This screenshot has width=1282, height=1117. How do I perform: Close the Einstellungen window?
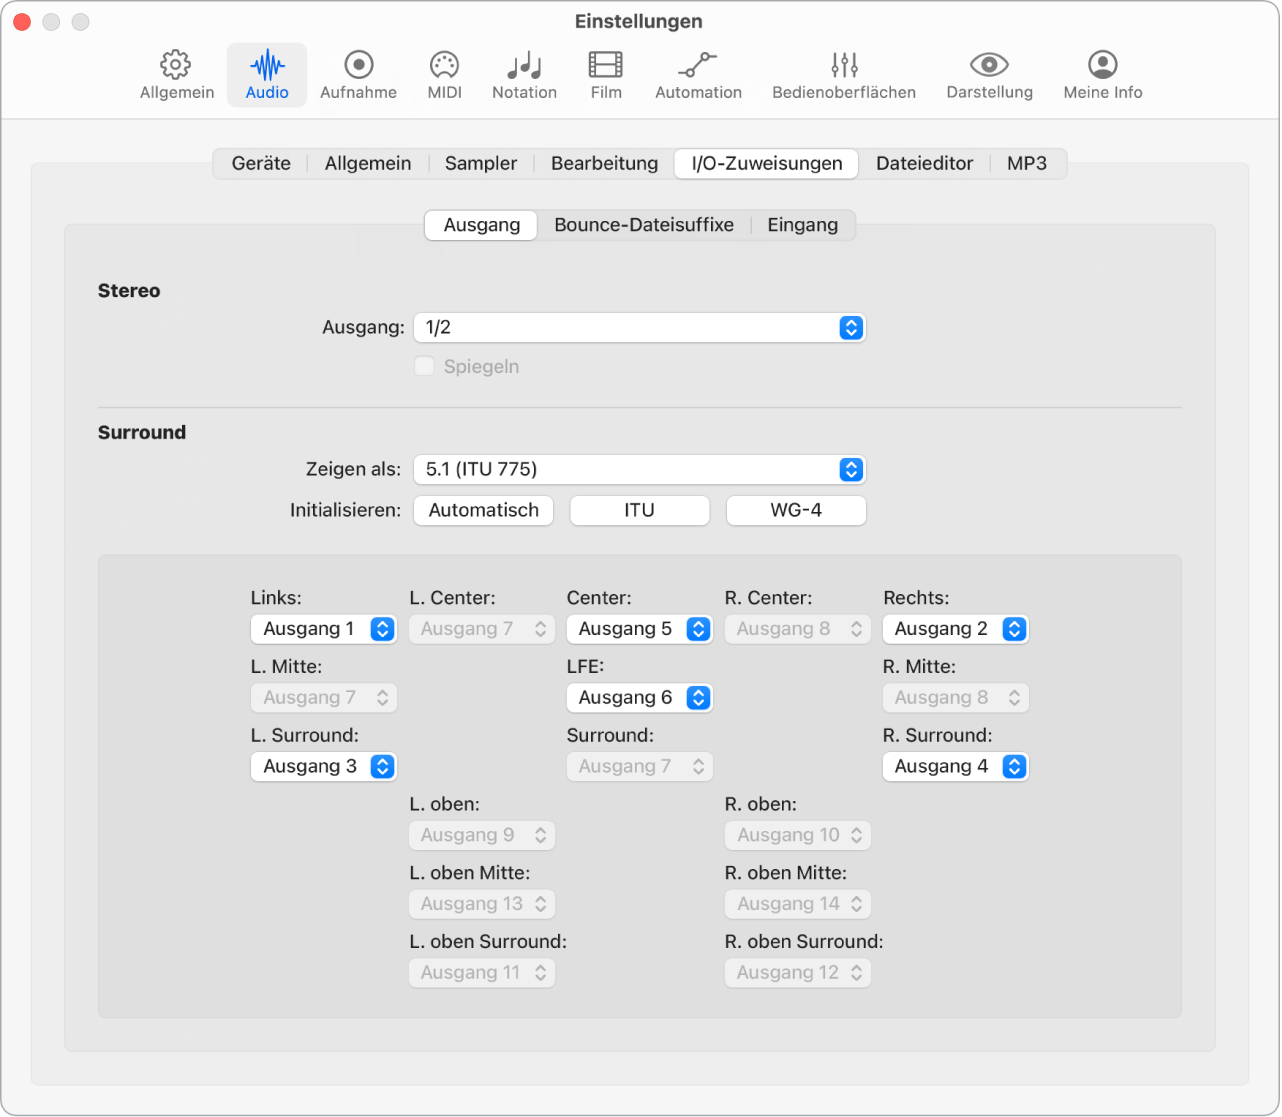pos(22,22)
